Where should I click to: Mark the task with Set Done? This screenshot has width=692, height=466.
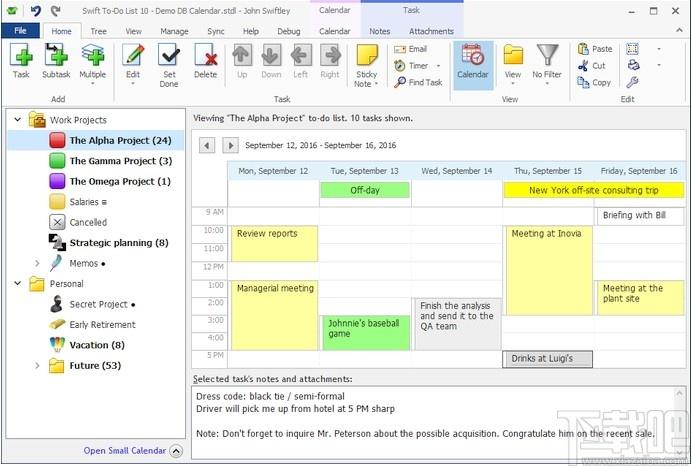169,65
